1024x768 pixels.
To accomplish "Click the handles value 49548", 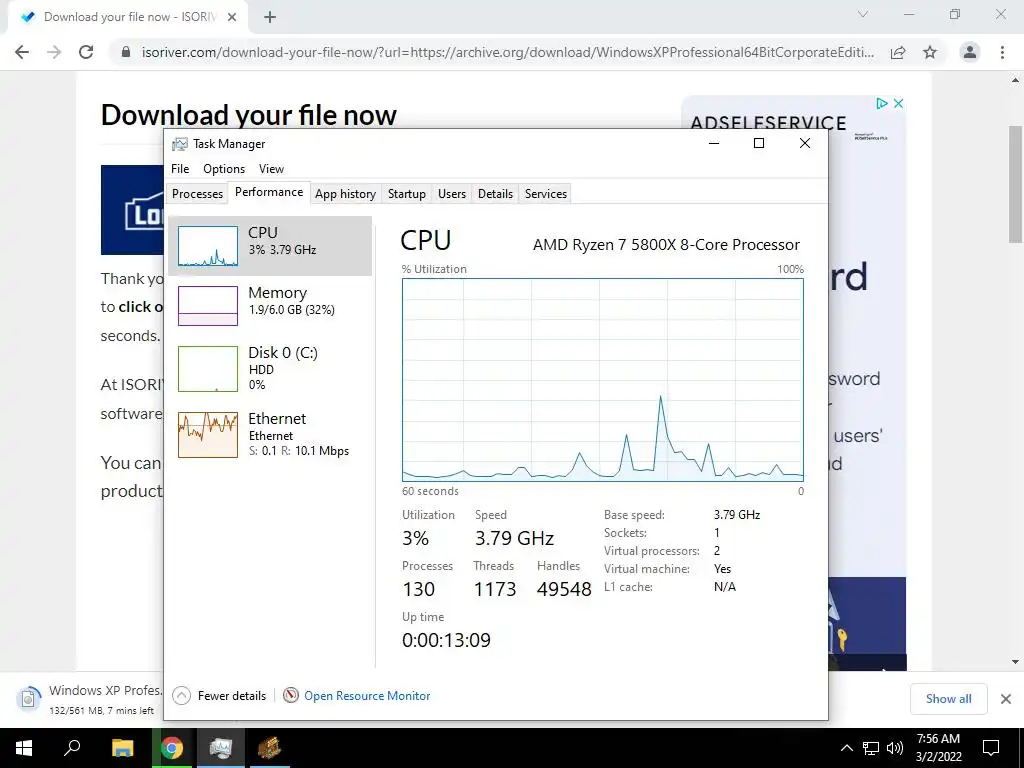I will (x=564, y=589).
